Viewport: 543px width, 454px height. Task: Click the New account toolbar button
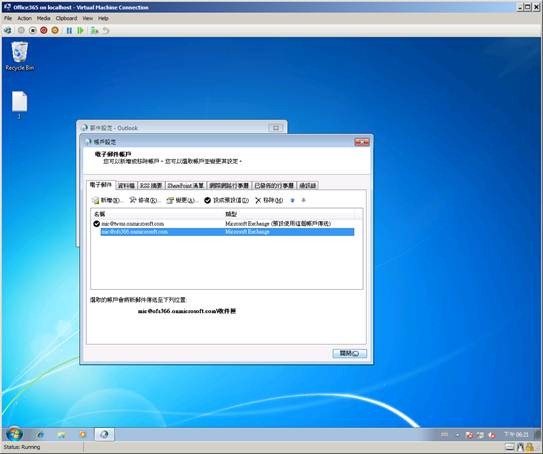point(107,200)
